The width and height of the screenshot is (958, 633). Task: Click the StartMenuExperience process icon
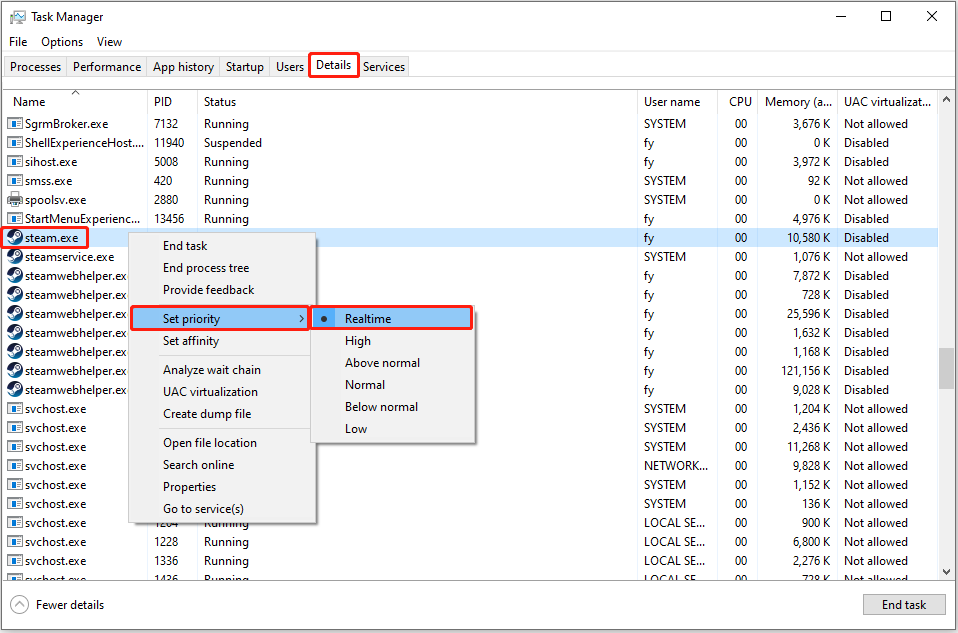(15, 219)
